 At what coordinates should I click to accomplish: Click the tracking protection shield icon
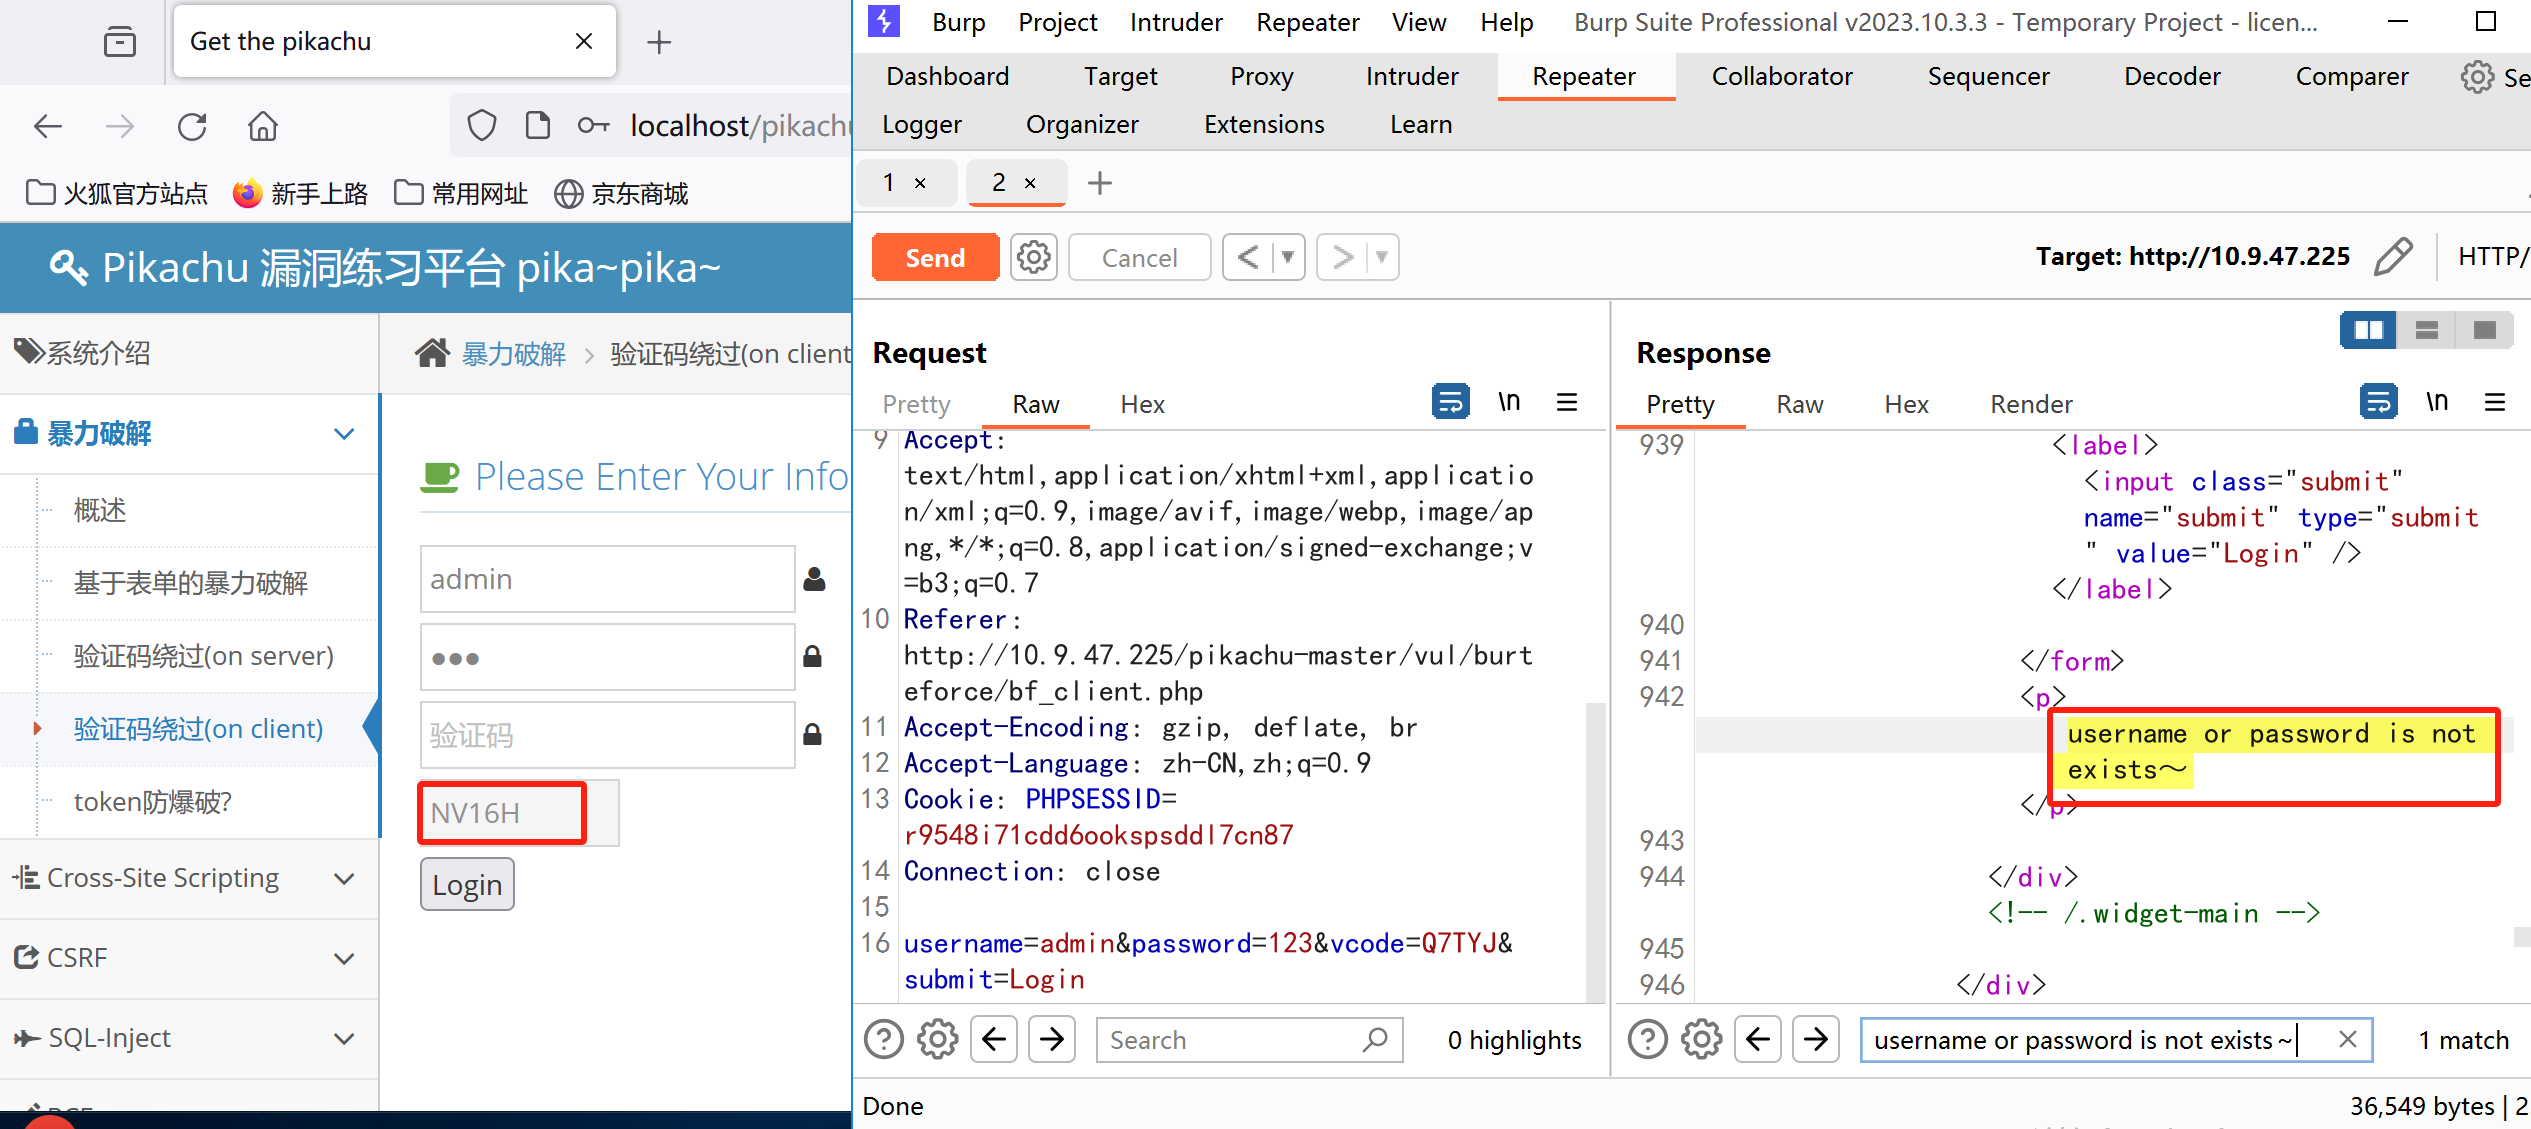[482, 126]
